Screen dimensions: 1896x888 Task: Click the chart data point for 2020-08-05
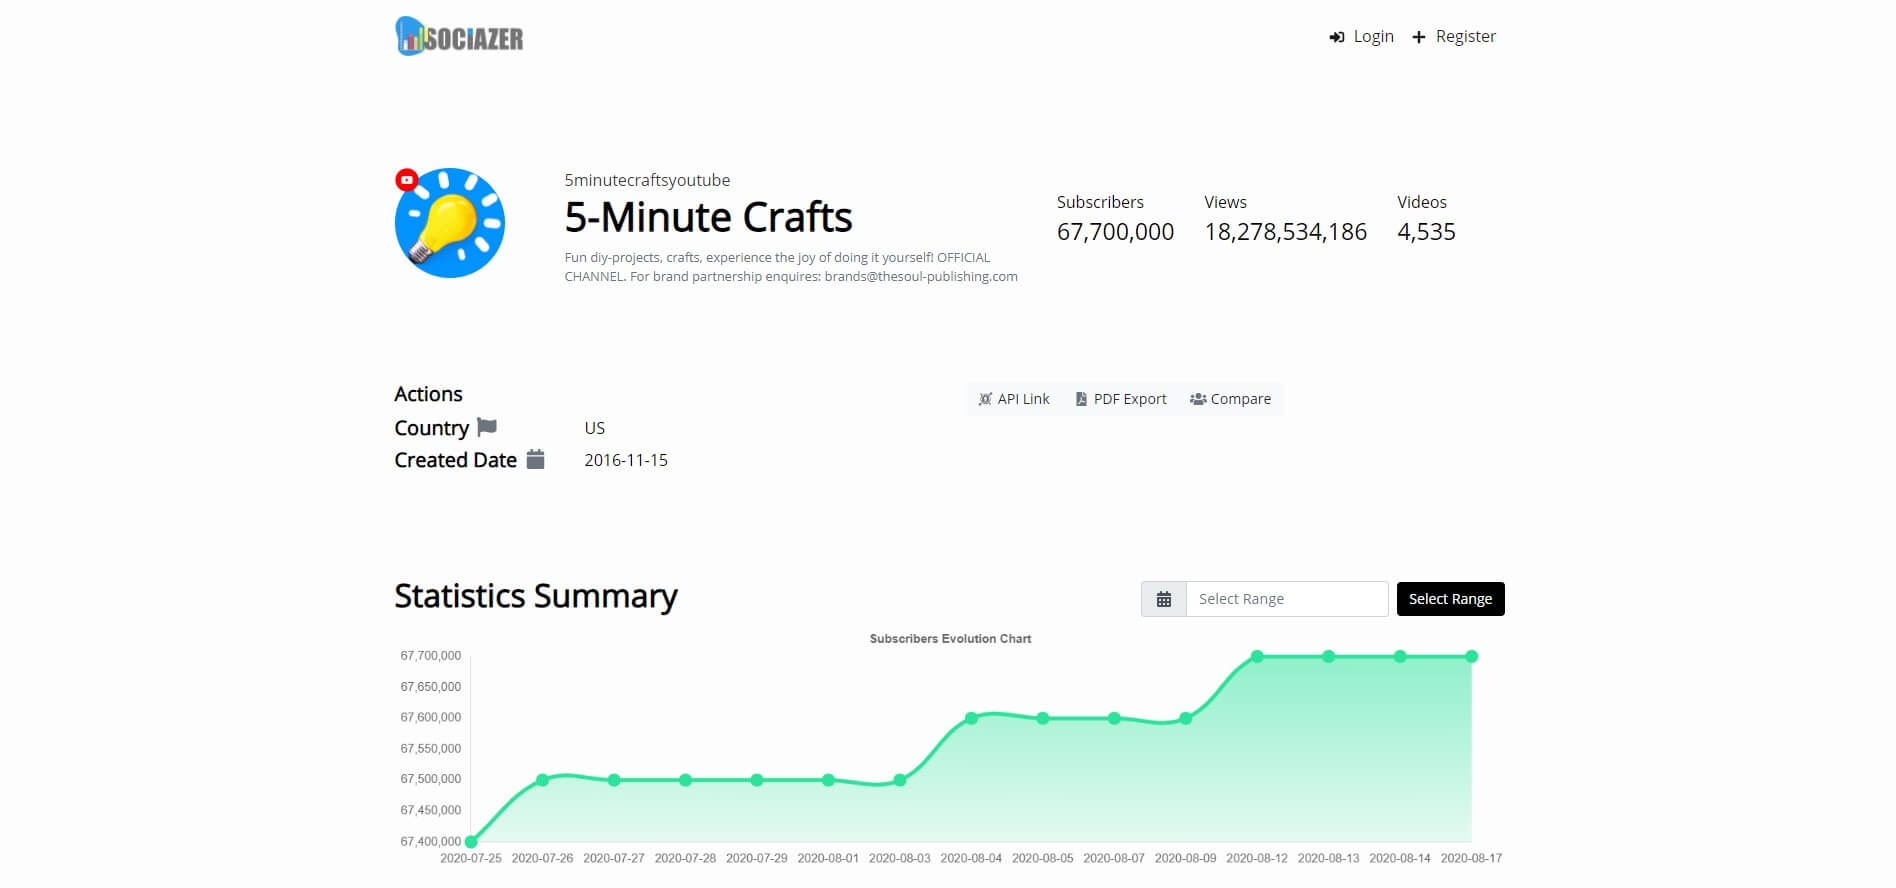click(1043, 718)
